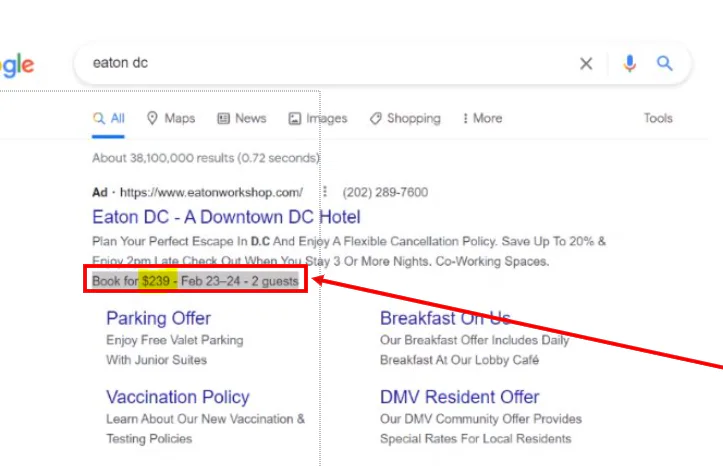The width and height of the screenshot is (723, 466).
Task: Open the Parking Offer sitelink
Action: (158, 318)
